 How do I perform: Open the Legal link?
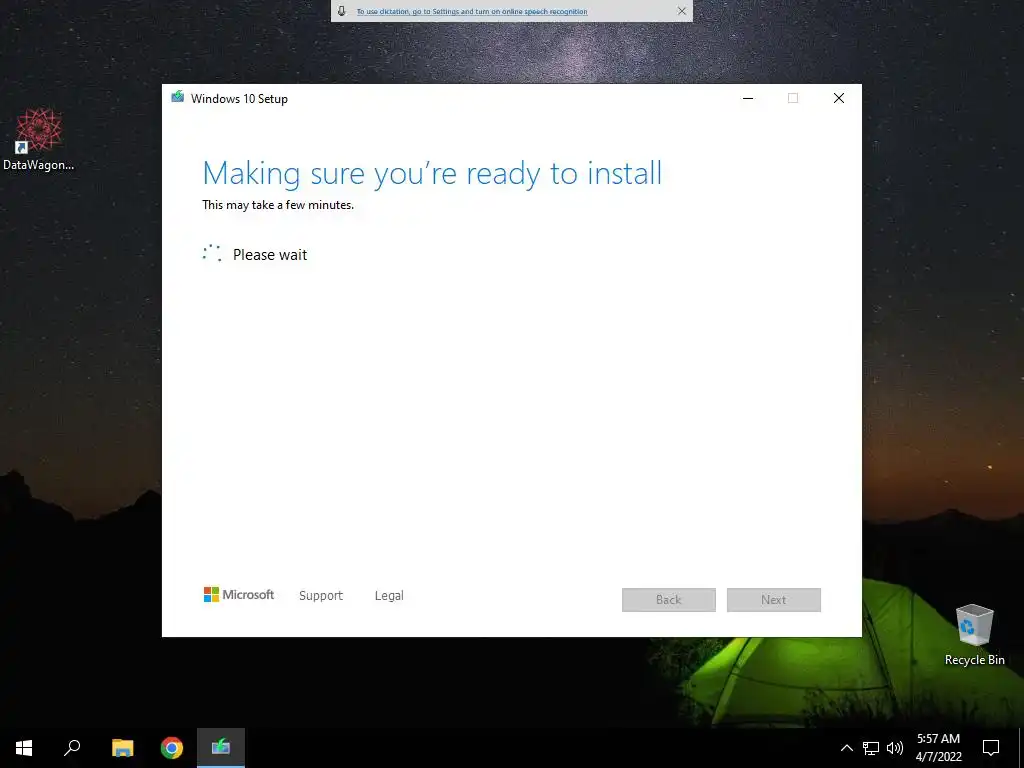[x=389, y=596]
